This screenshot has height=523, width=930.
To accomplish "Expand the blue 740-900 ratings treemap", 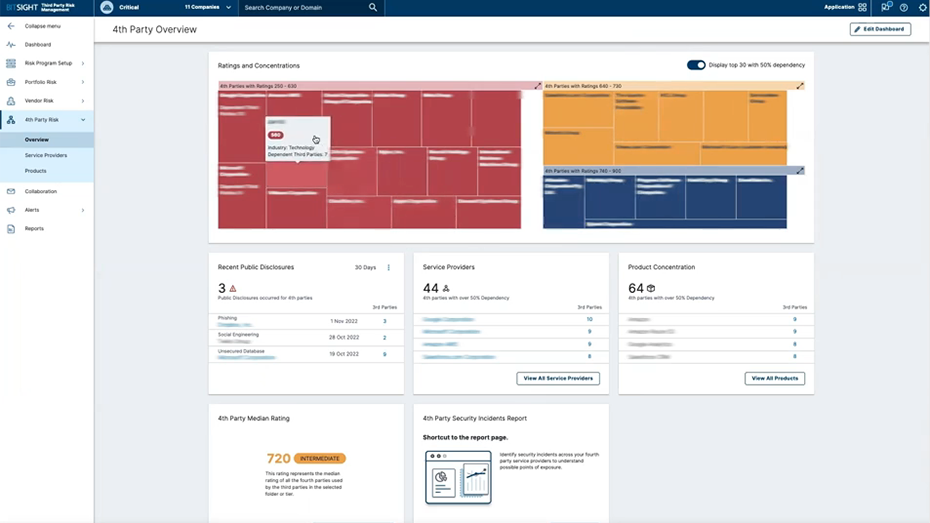I will pyautogui.click(x=800, y=171).
